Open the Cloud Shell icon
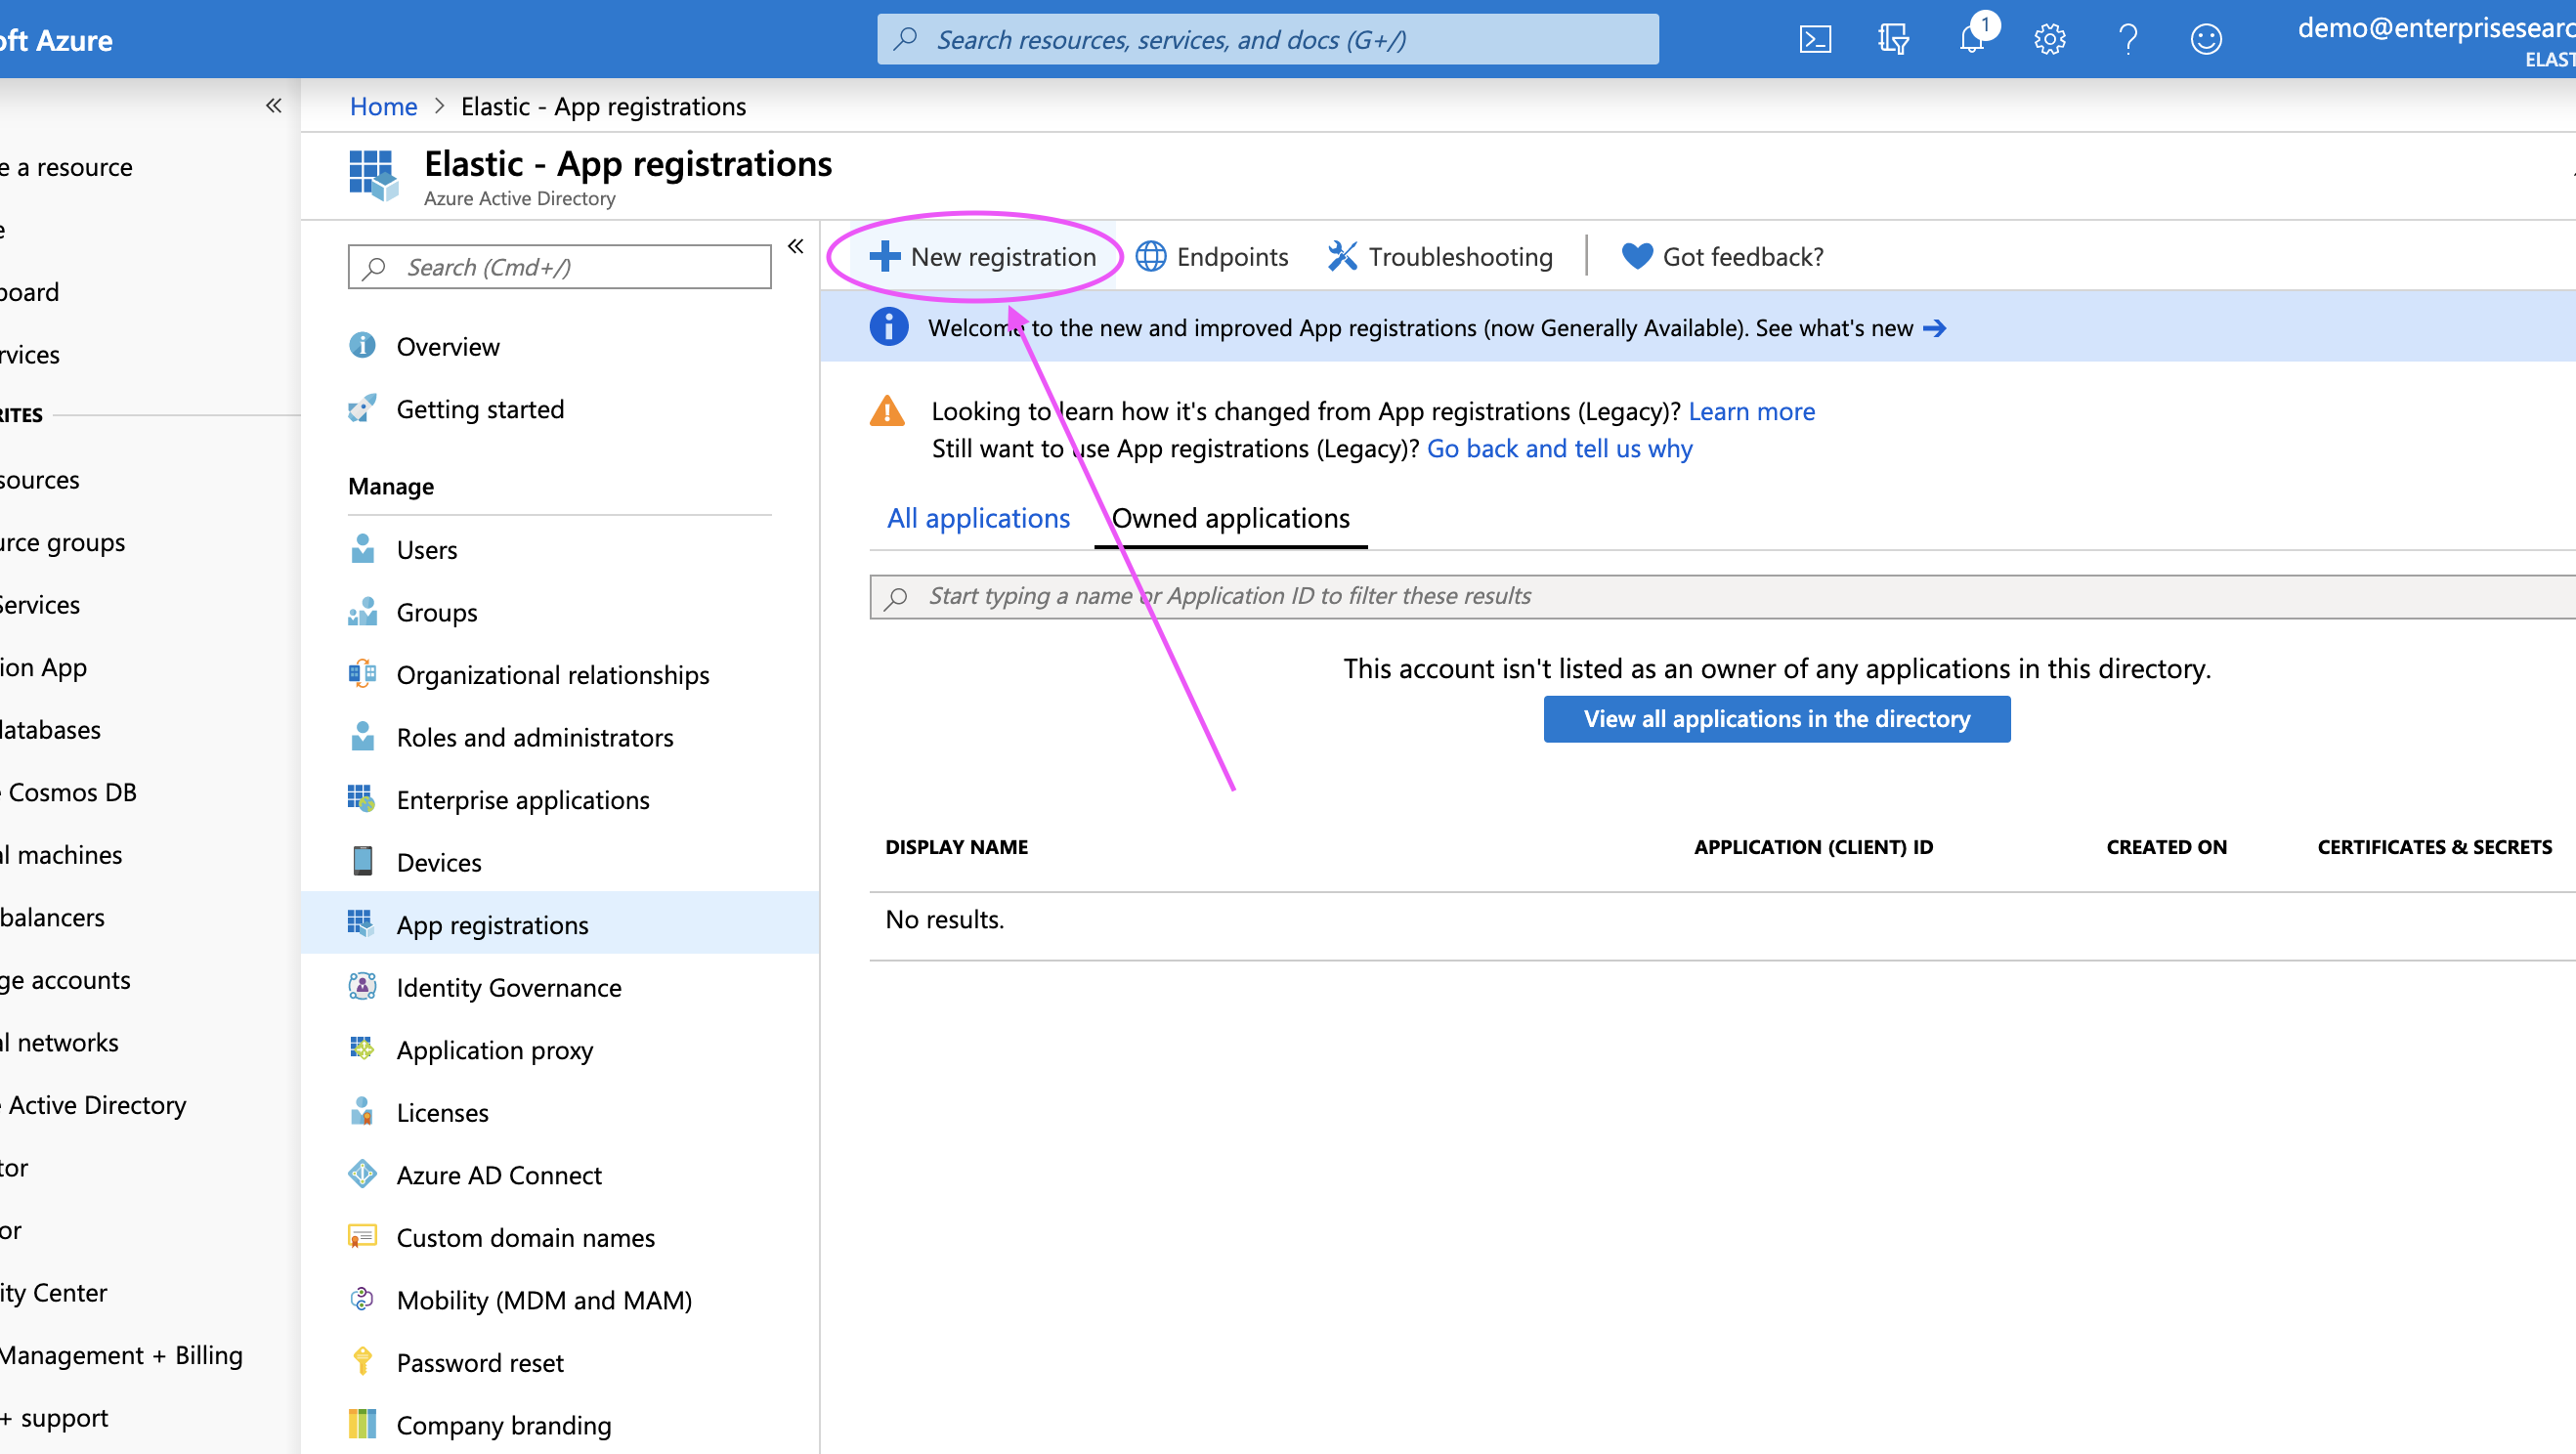The height and width of the screenshot is (1454, 2576). coord(1814,39)
